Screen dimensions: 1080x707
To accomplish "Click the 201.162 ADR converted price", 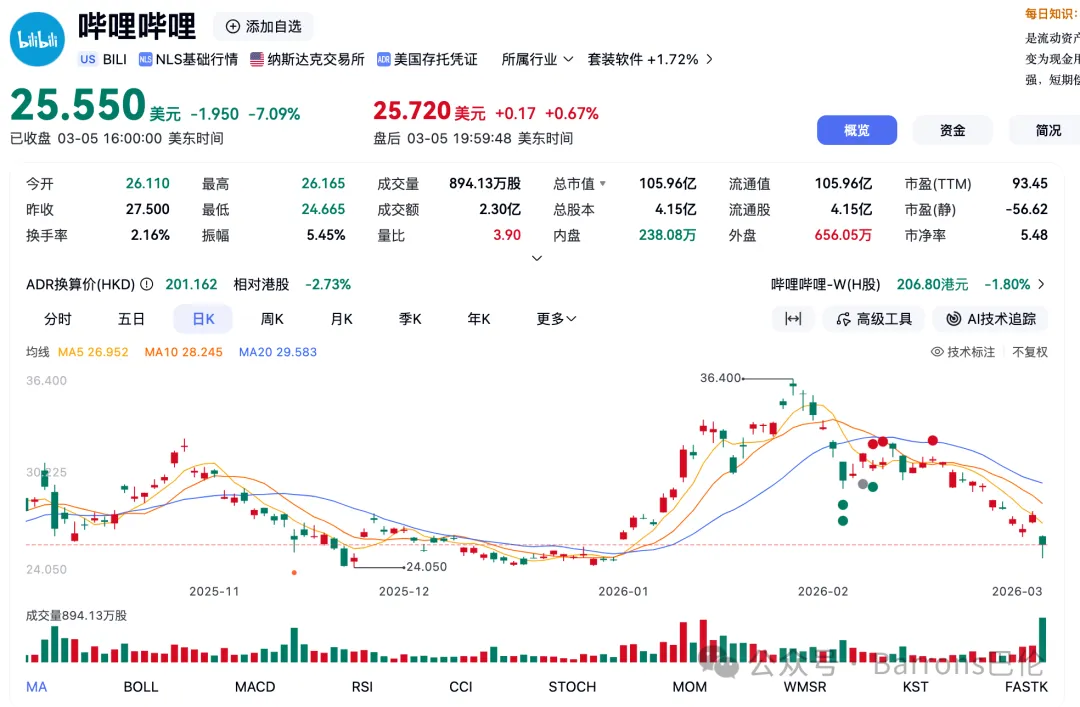I will (191, 284).
